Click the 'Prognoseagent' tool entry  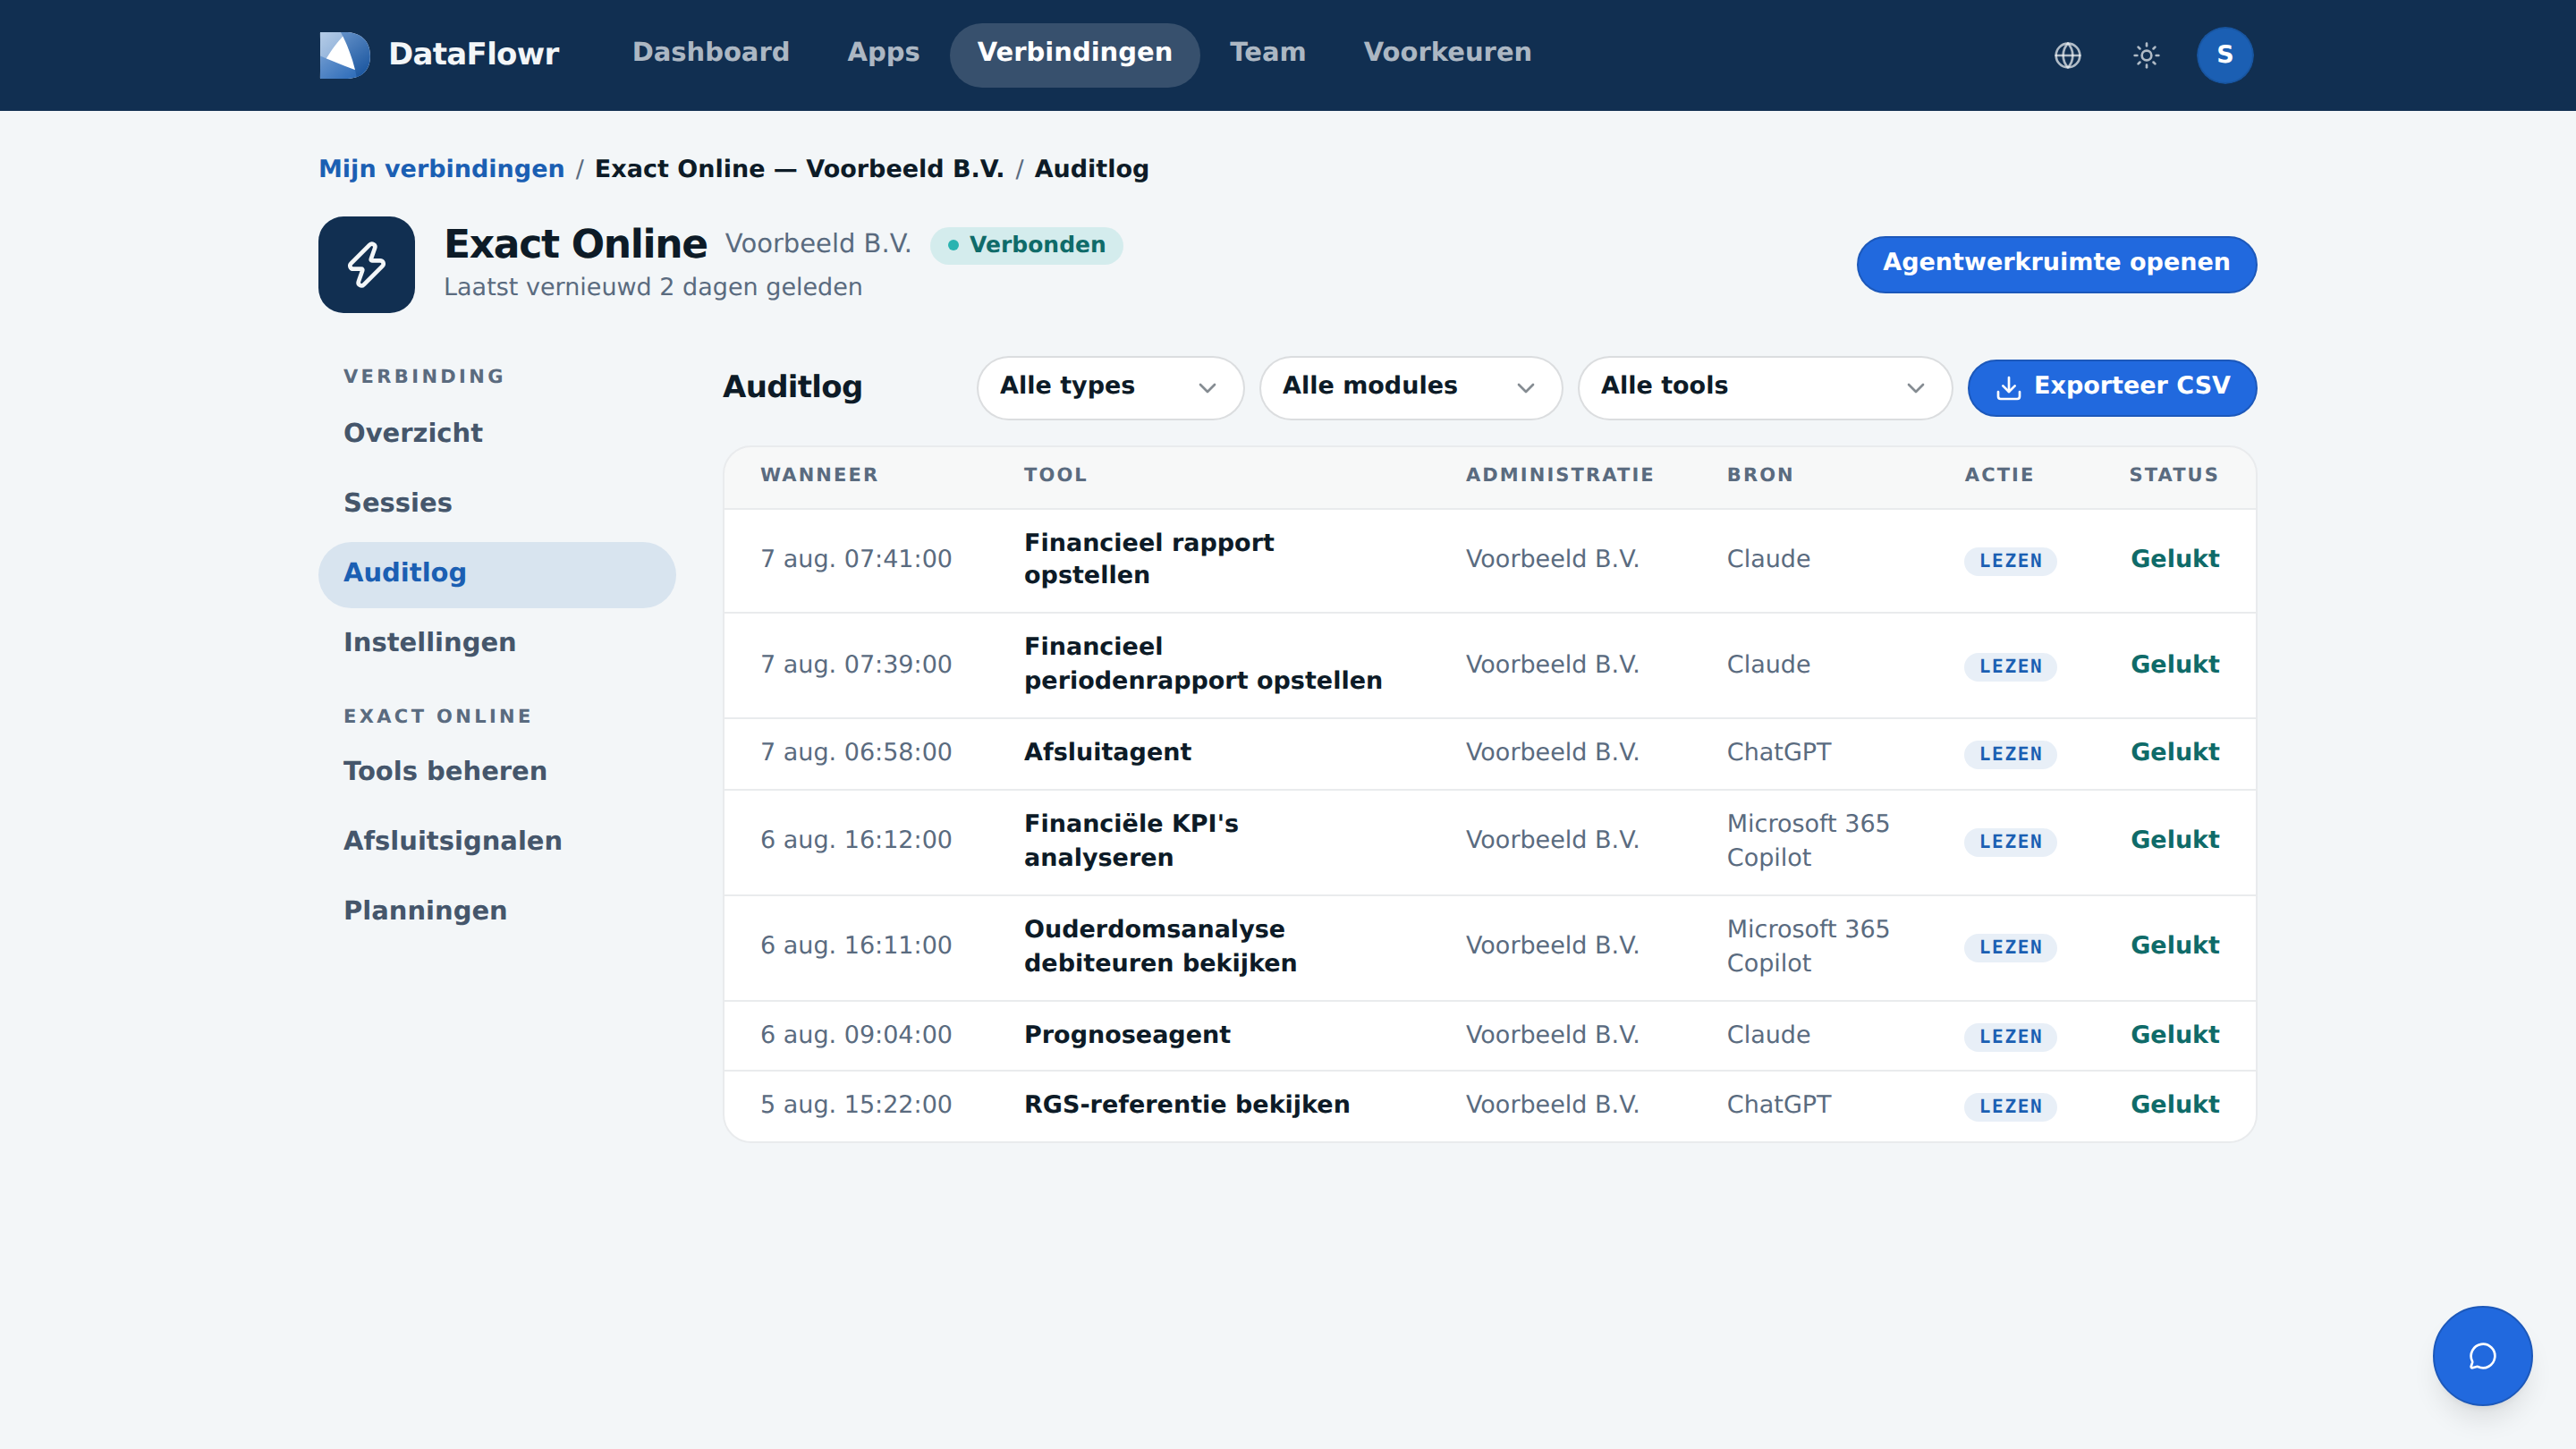[1127, 1035]
